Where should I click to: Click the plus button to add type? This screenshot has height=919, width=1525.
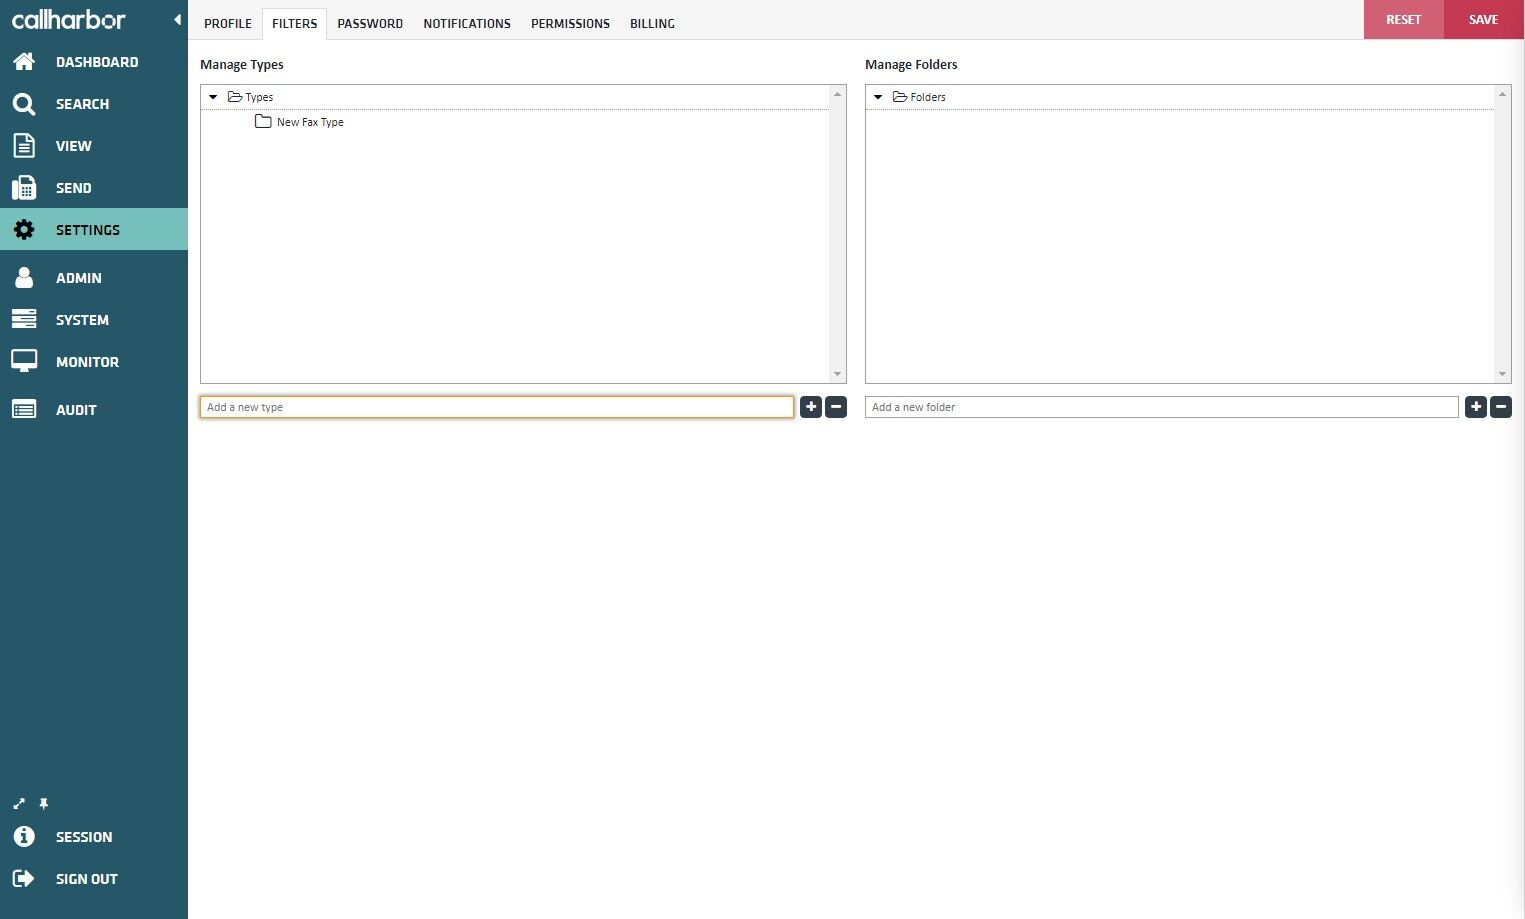[x=811, y=407]
